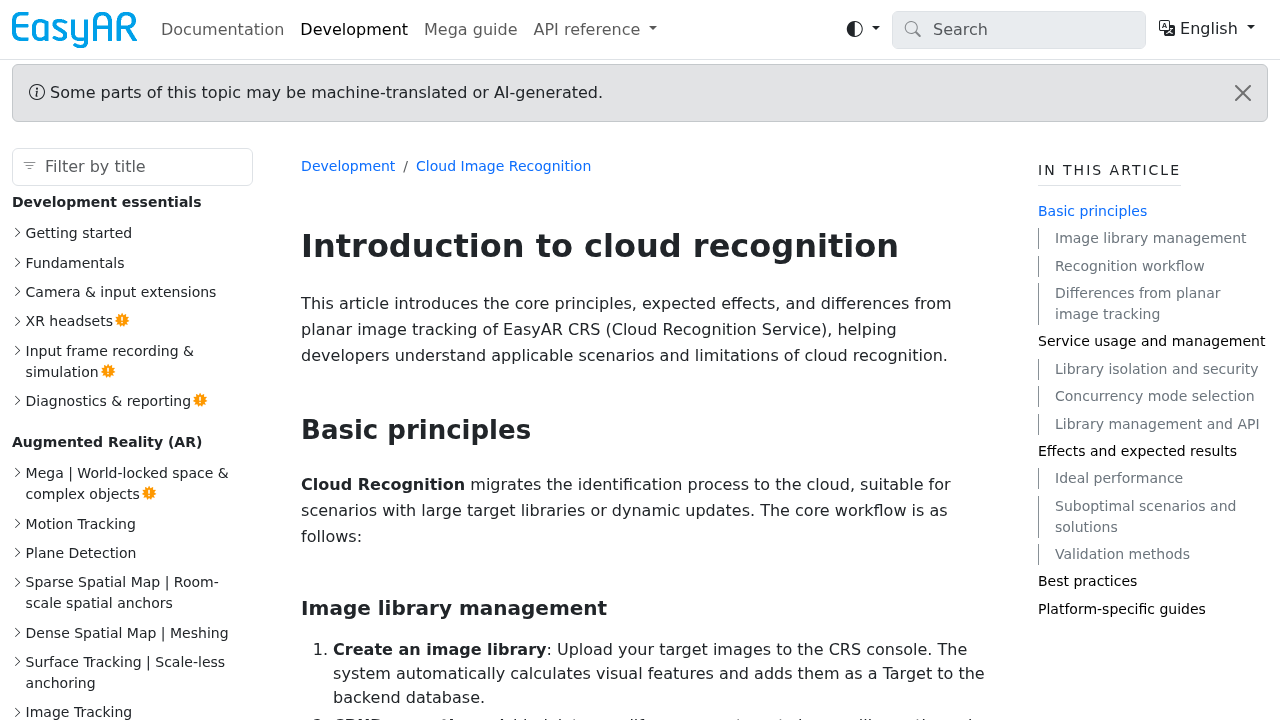Jump to Validation methods outline link
This screenshot has height=720, width=1280.
point(1122,554)
